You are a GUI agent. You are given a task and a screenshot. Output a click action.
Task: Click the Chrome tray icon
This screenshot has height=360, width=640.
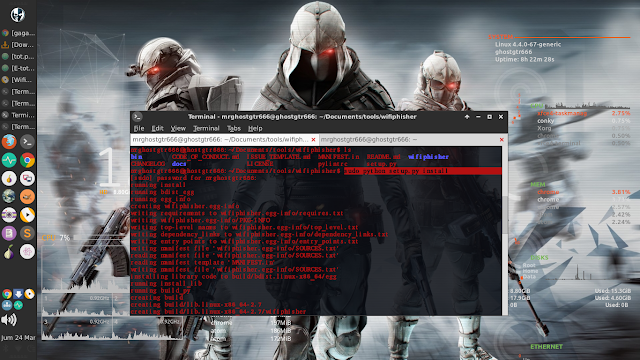(x=7, y=294)
